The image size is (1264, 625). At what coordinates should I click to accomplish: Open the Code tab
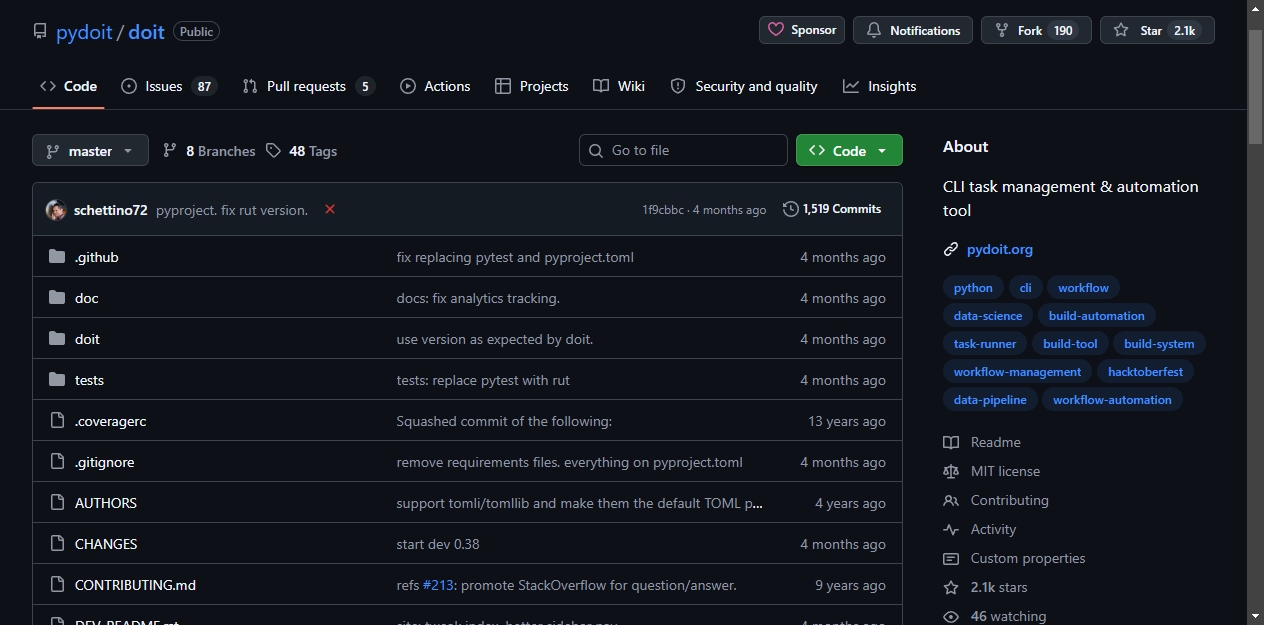point(68,86)
